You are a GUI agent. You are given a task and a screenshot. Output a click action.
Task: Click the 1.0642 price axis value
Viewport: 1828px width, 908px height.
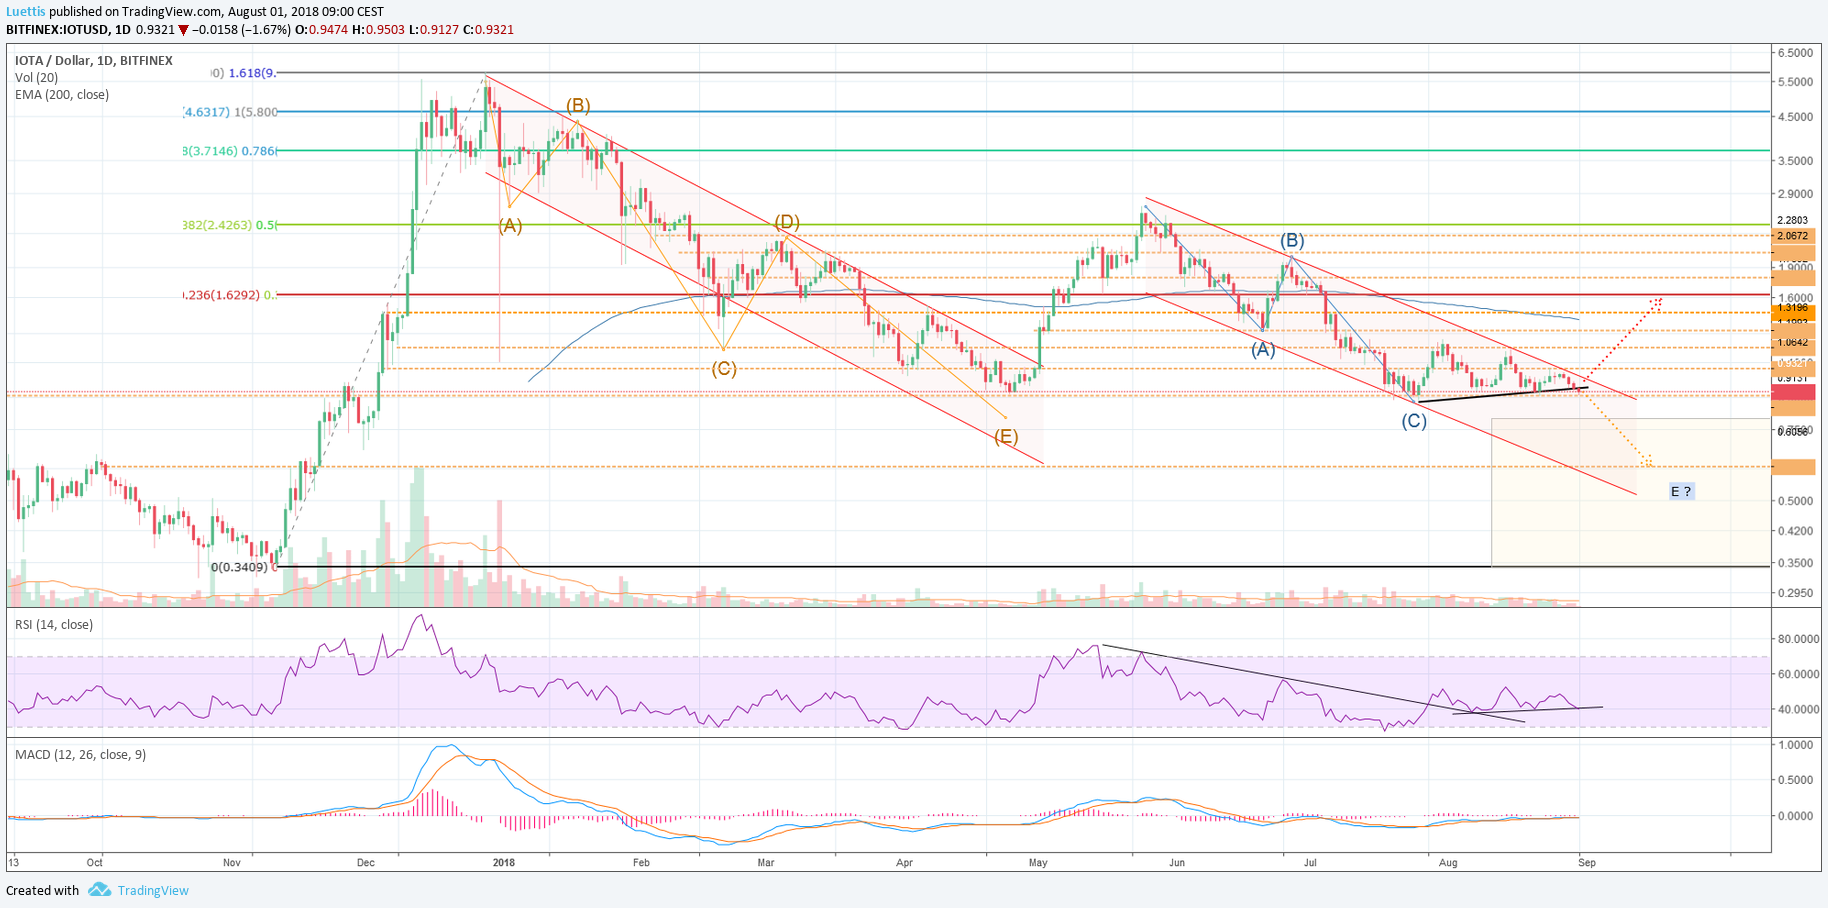tap(1793, 342)
